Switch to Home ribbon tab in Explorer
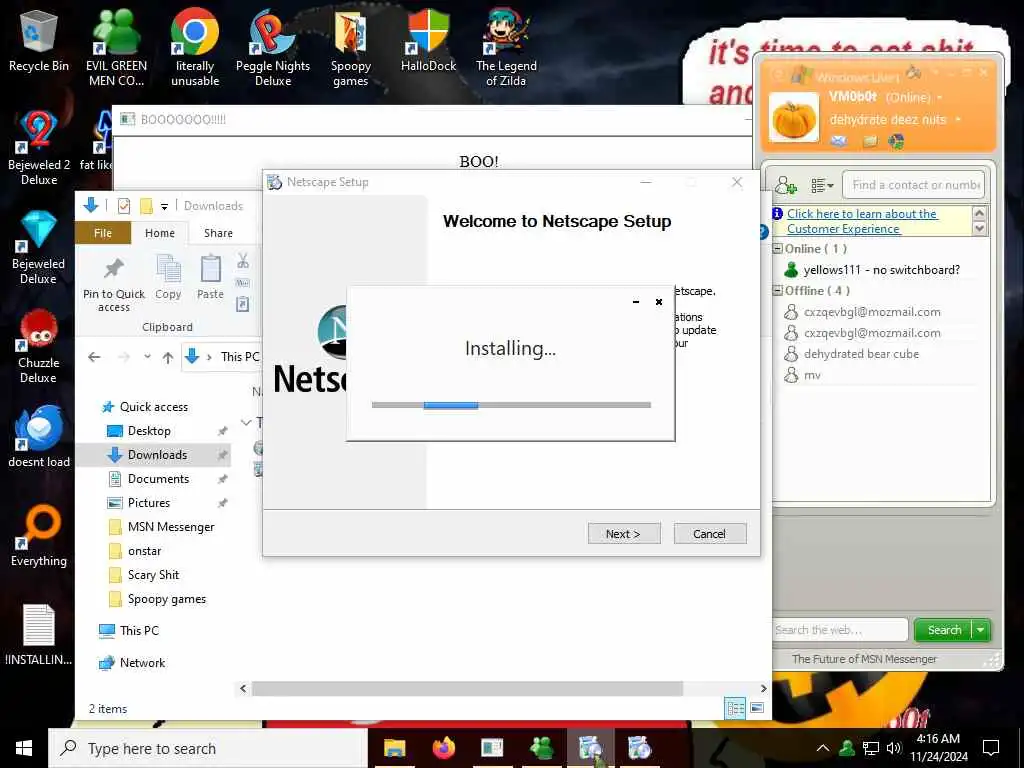This screenshot has height=768, width=1024. pyautogui.click(x=160, y=233)
